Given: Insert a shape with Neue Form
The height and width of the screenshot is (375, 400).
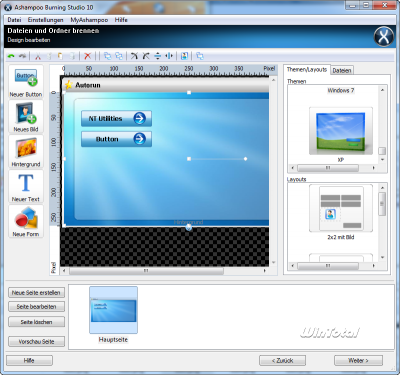Looking at the screenshot, I should point(26,222).
